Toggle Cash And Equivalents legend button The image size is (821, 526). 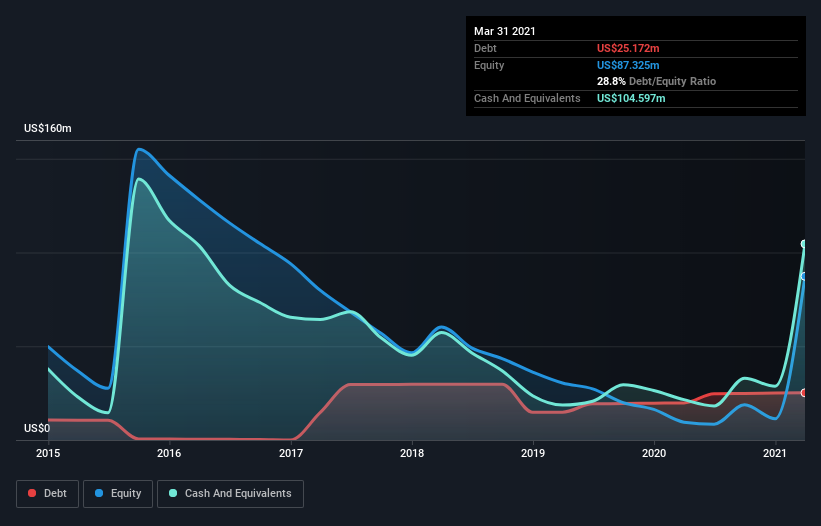tap(230, 494)
